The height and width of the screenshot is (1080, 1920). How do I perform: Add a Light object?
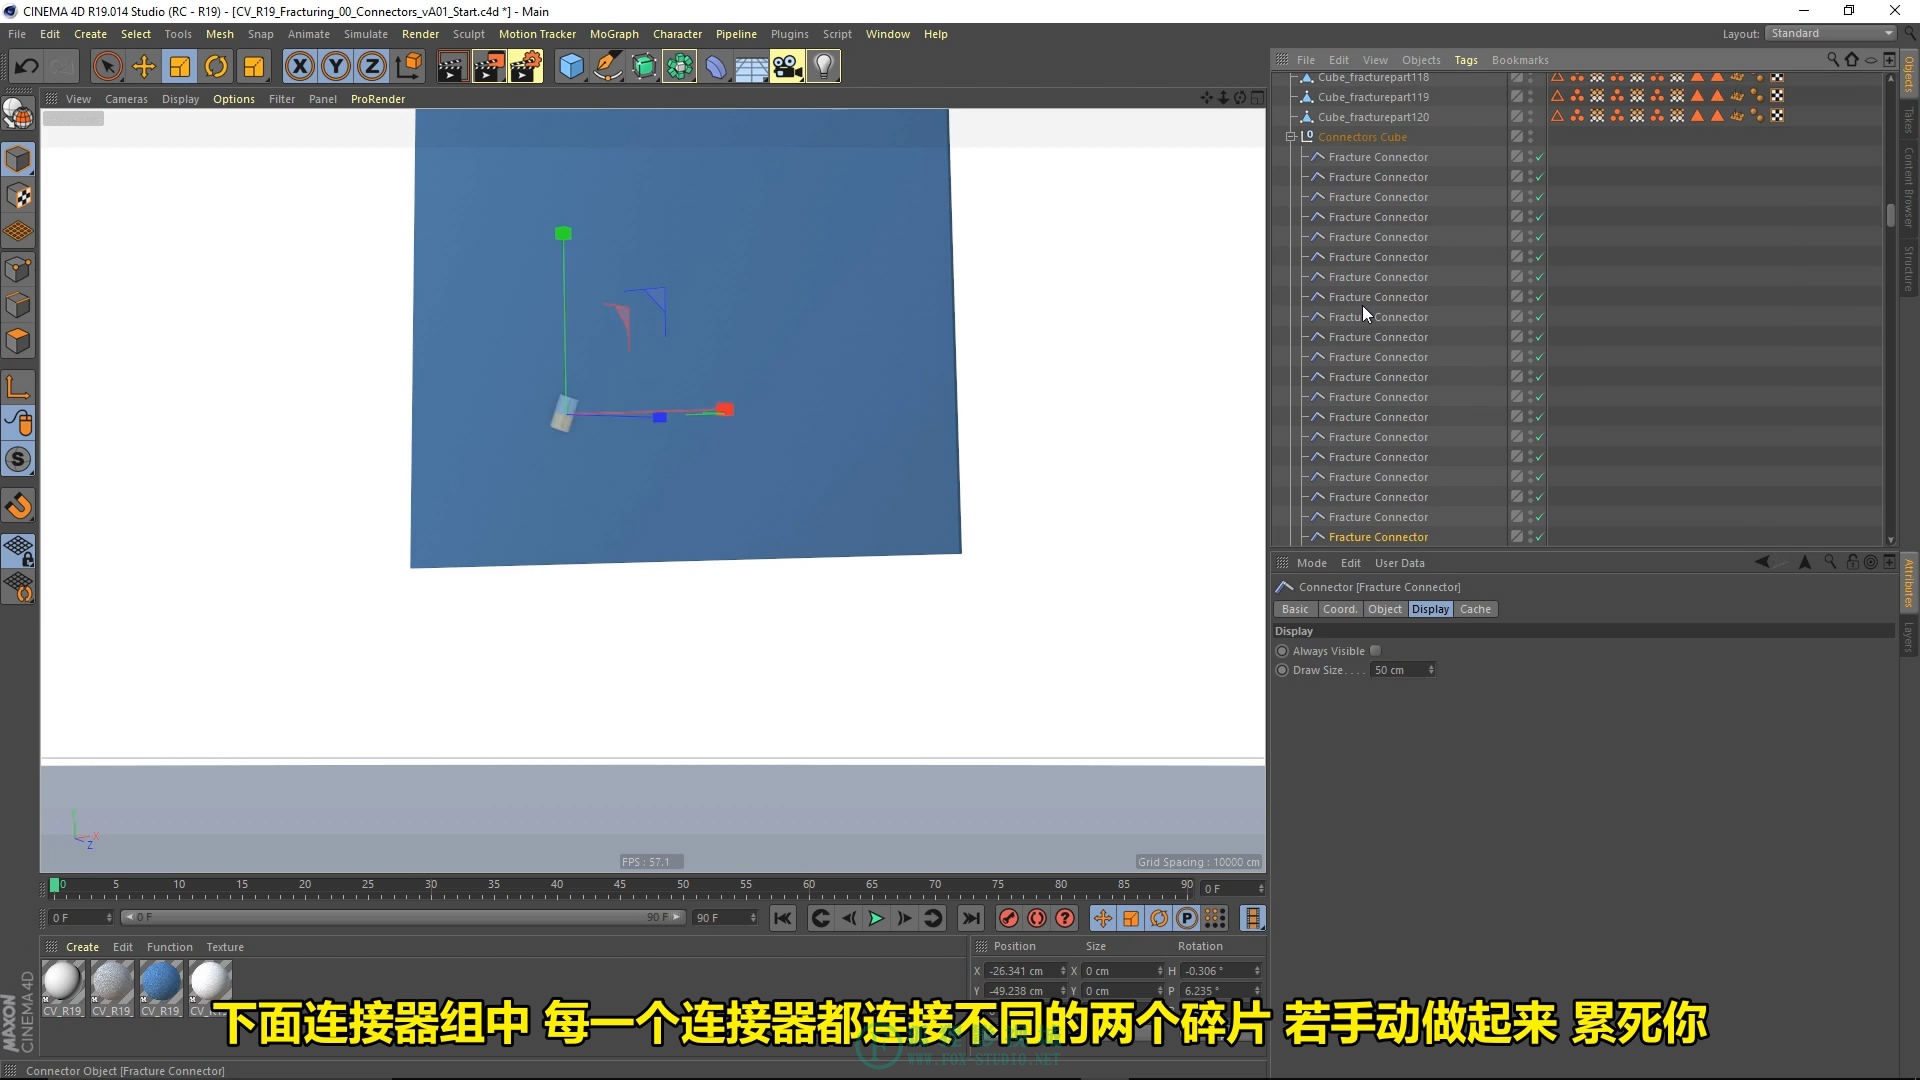pos(823,67)
